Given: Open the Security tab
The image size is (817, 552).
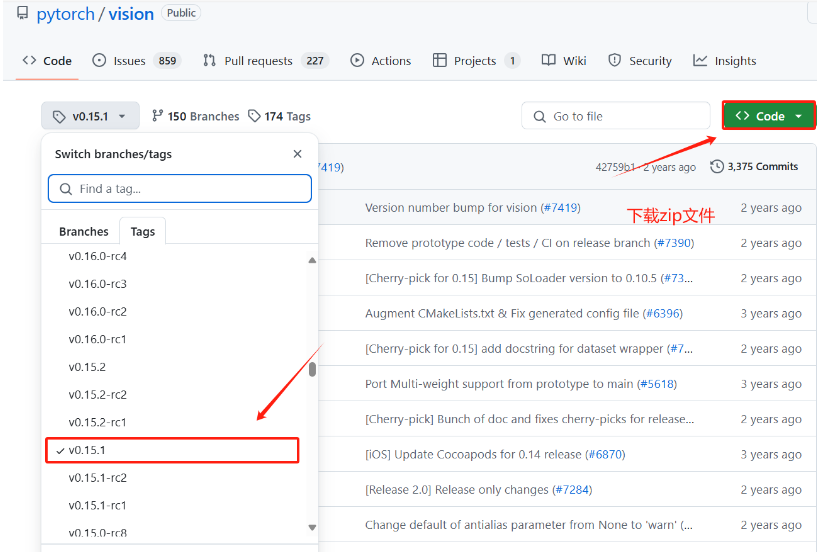Looking at the screenshot, I should point(640,61).
